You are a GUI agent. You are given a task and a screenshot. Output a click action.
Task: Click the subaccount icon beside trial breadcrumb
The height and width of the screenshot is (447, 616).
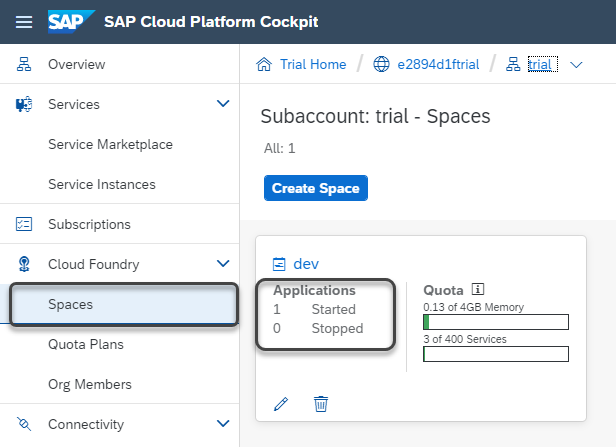pyautogui.click(x=513, y=64)
